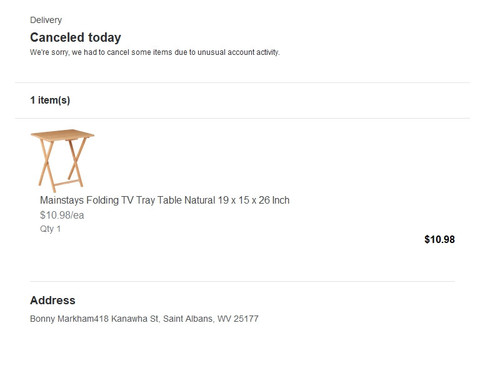Click the folding tray table product thumbnail
This screenshot has height=366, width=500.
click(x=62, y=161)
